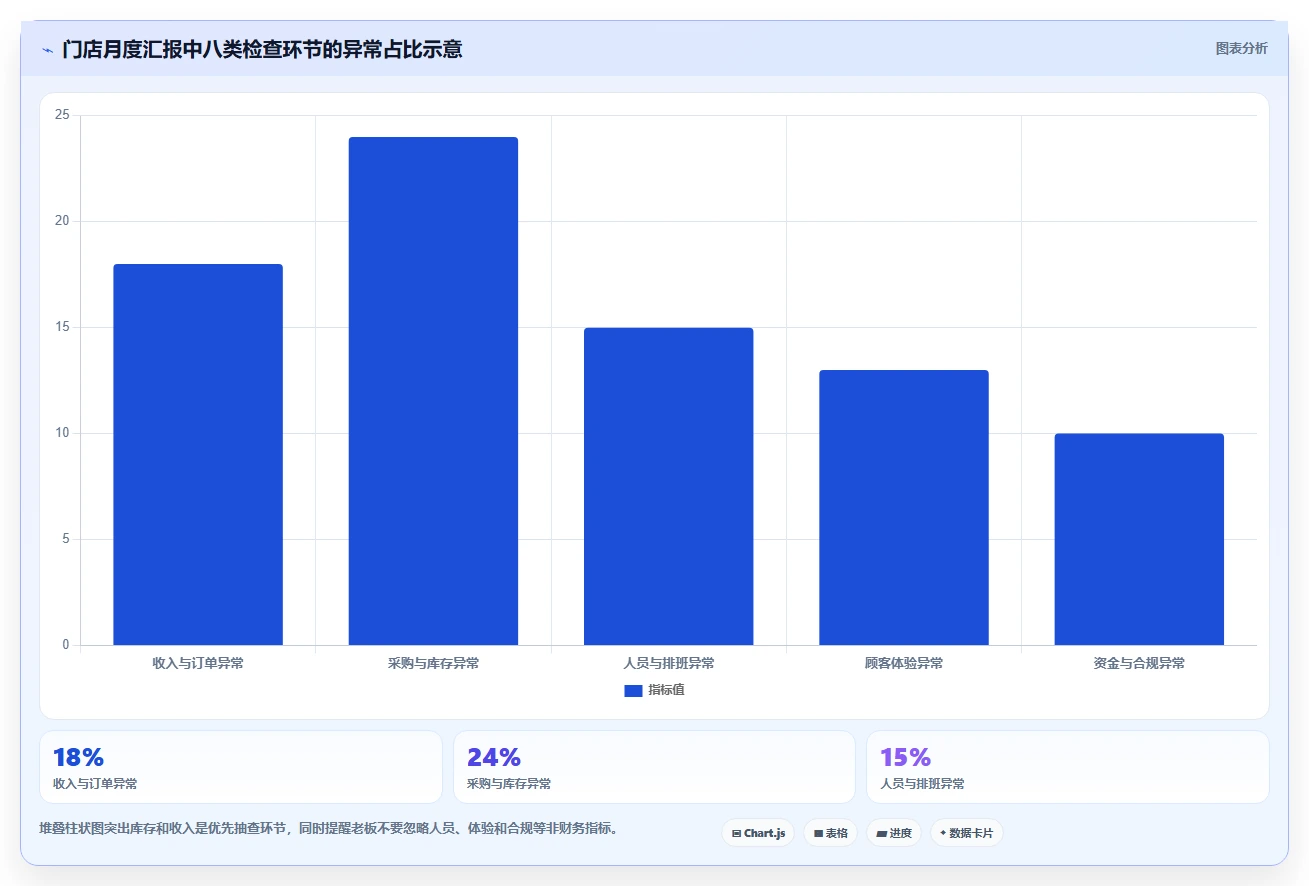Screen dimensions: 1309x886
Task: Click y-axis value 5
Action: pyautogui.click(x=66, y=539)
